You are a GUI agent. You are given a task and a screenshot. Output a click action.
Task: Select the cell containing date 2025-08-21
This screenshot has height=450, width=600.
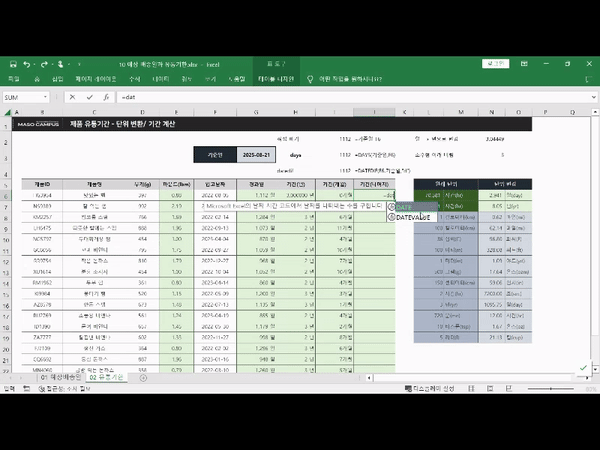257,155
